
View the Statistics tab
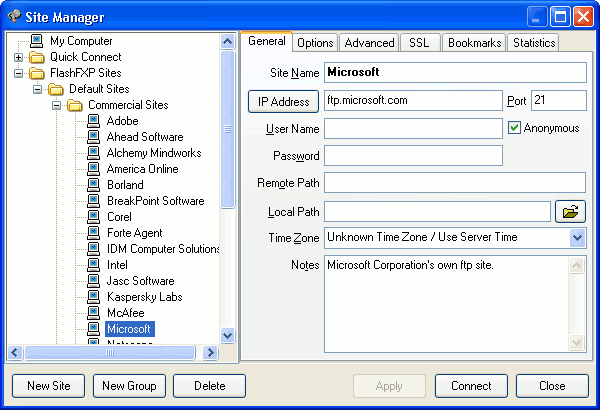coord(534,42)
